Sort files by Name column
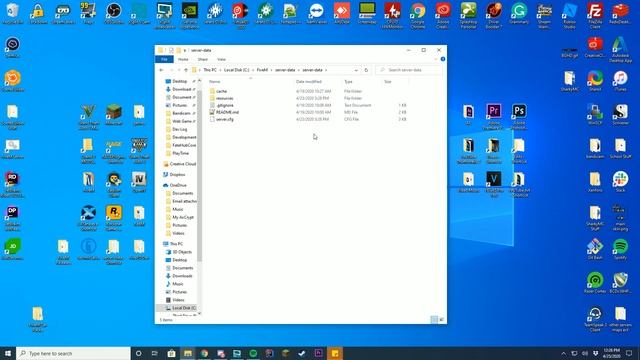 [215, 82]
